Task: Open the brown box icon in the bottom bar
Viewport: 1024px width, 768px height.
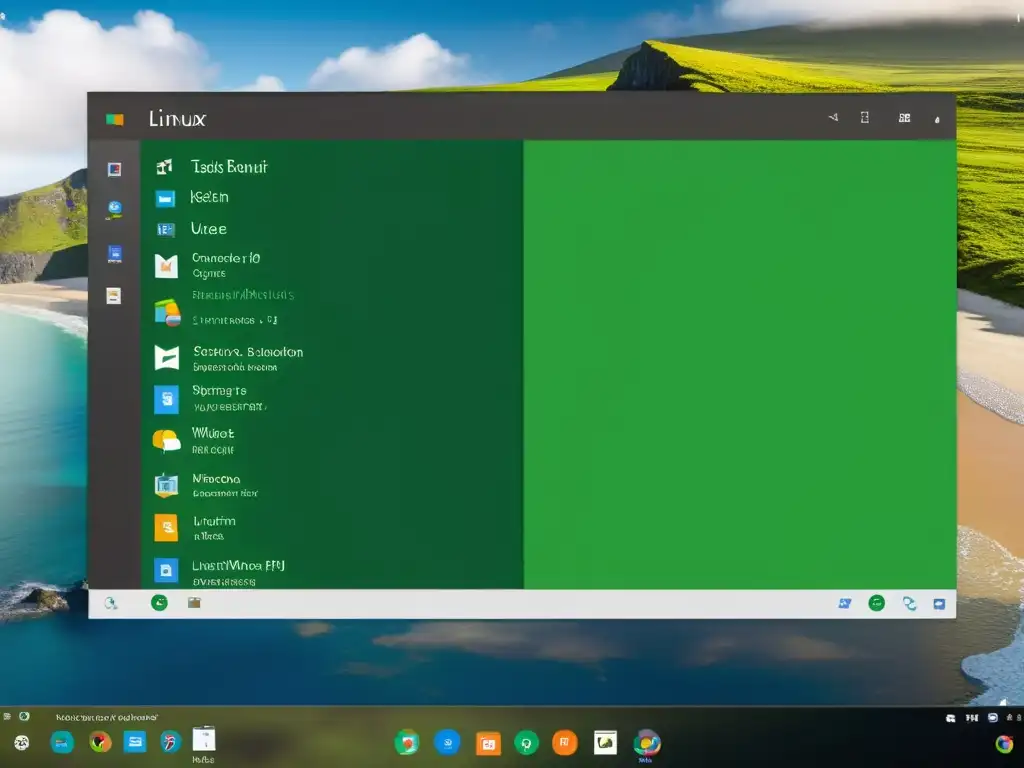Action: (x=194, y=602)
